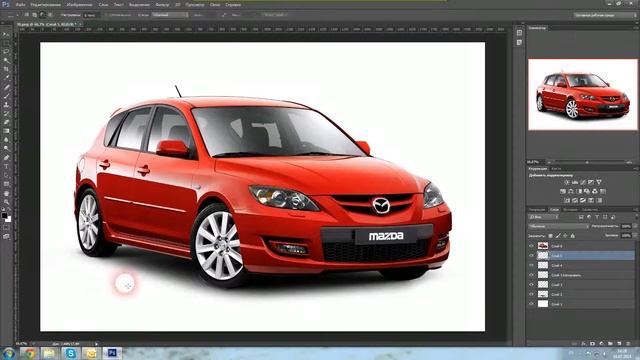Image resolution: width=640 pixels, height=360 pixels.
Task: Select the Слой 6 layer row
Action: pyautogui.click(x=581, y=246)
